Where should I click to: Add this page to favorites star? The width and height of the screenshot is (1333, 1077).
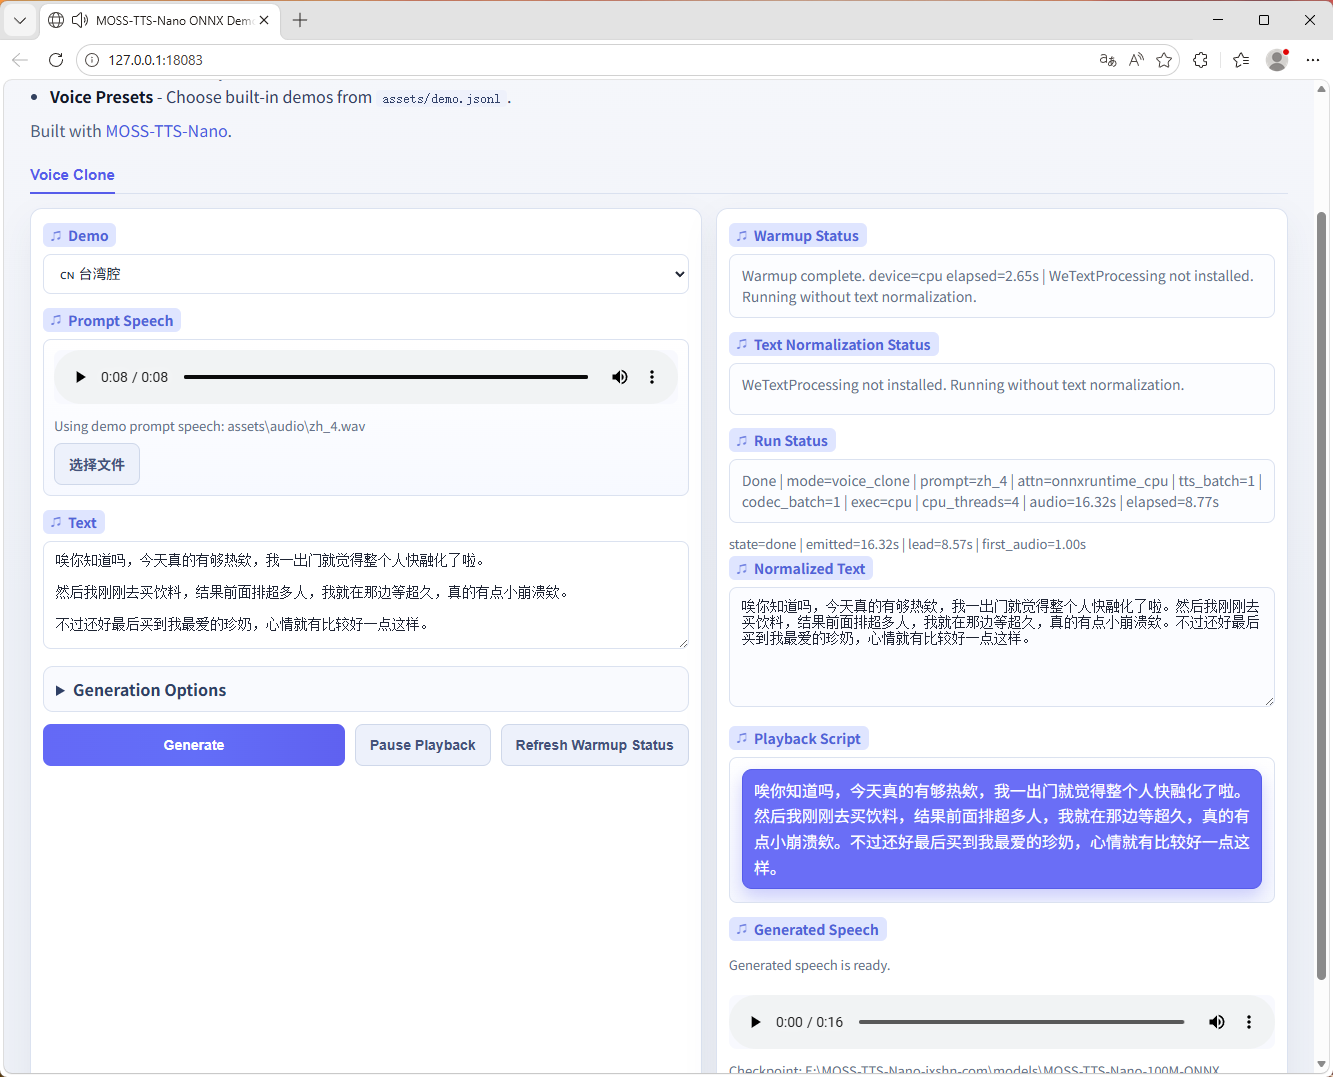click(x=1164, y=60)
